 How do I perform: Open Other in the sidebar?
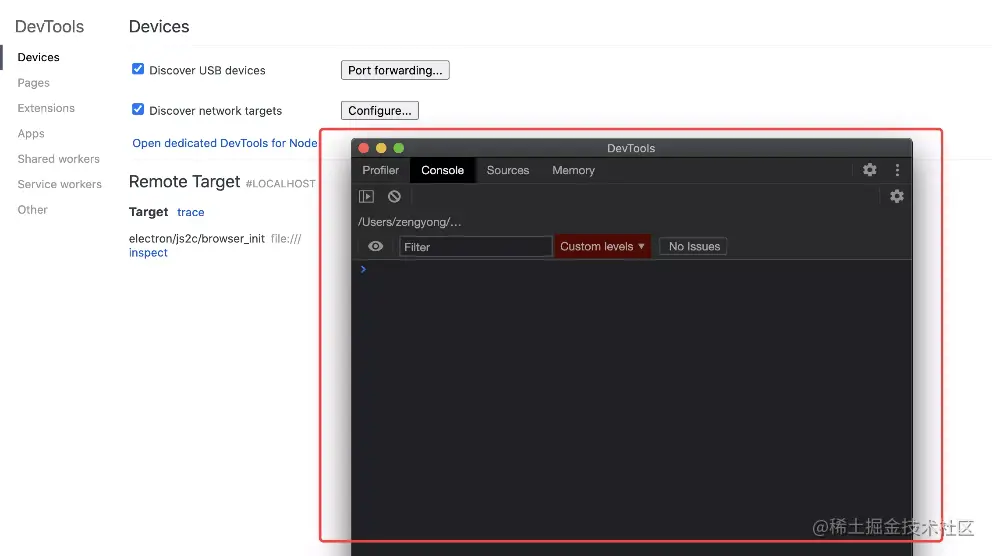coord(32,209)
